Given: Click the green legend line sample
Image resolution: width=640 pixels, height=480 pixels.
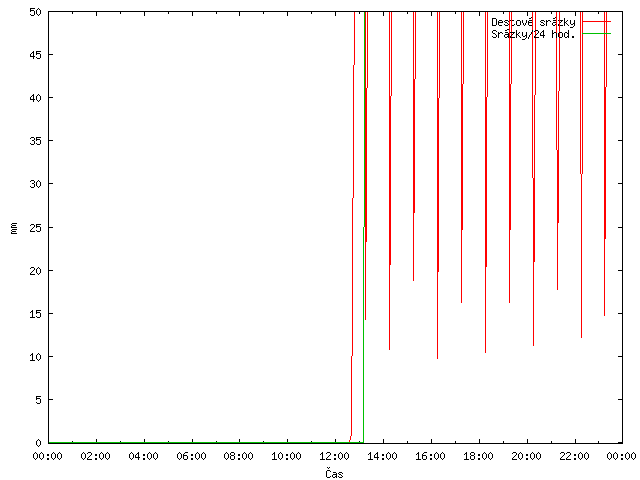Looking at the screenshot, I should coord(596,33).
